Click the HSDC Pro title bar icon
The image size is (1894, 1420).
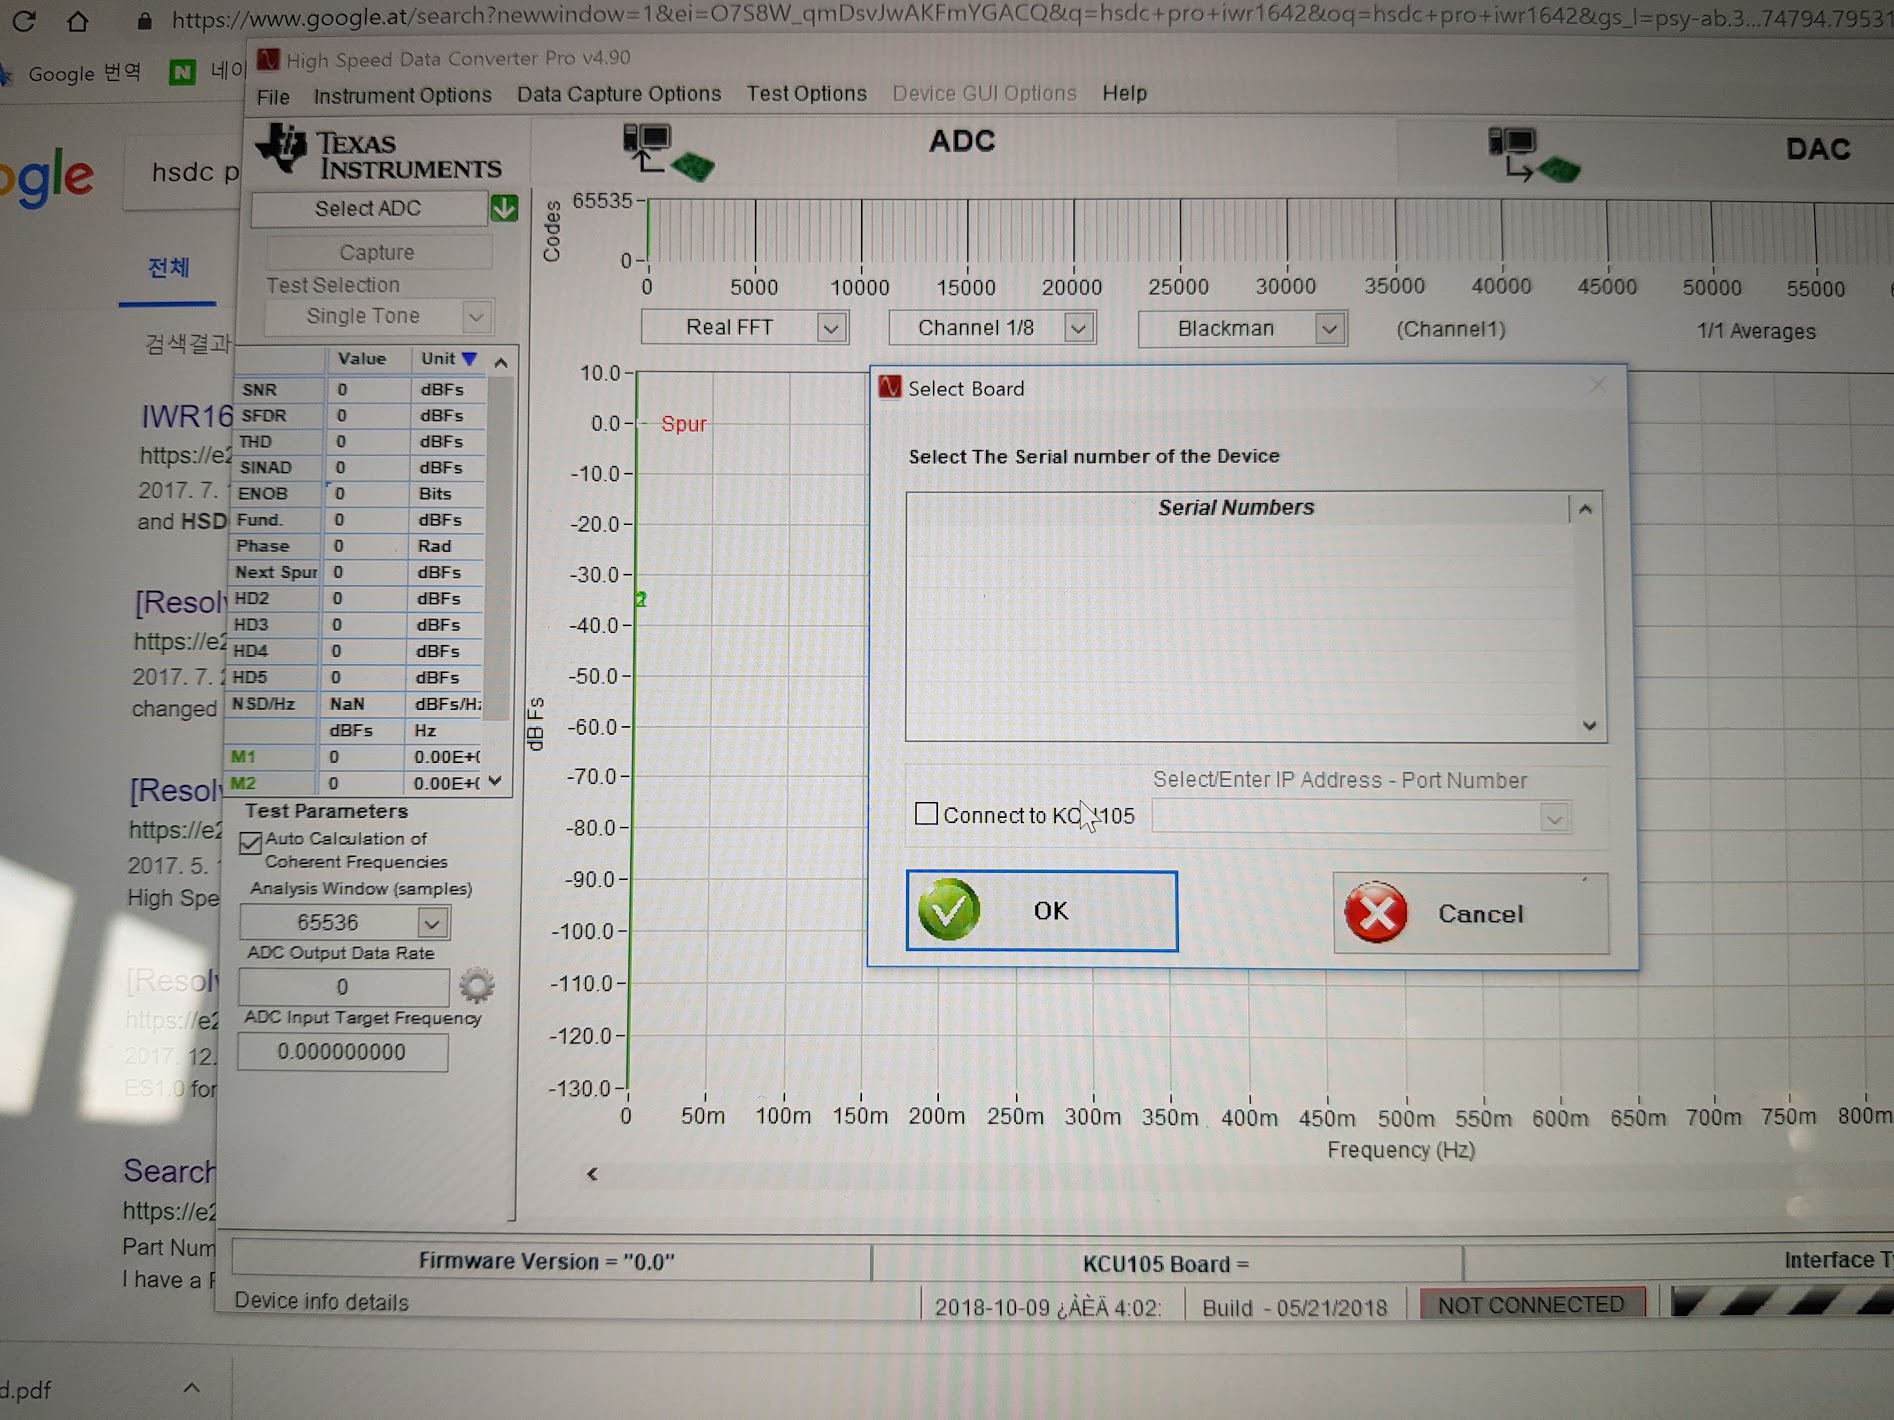pos(268,59)
